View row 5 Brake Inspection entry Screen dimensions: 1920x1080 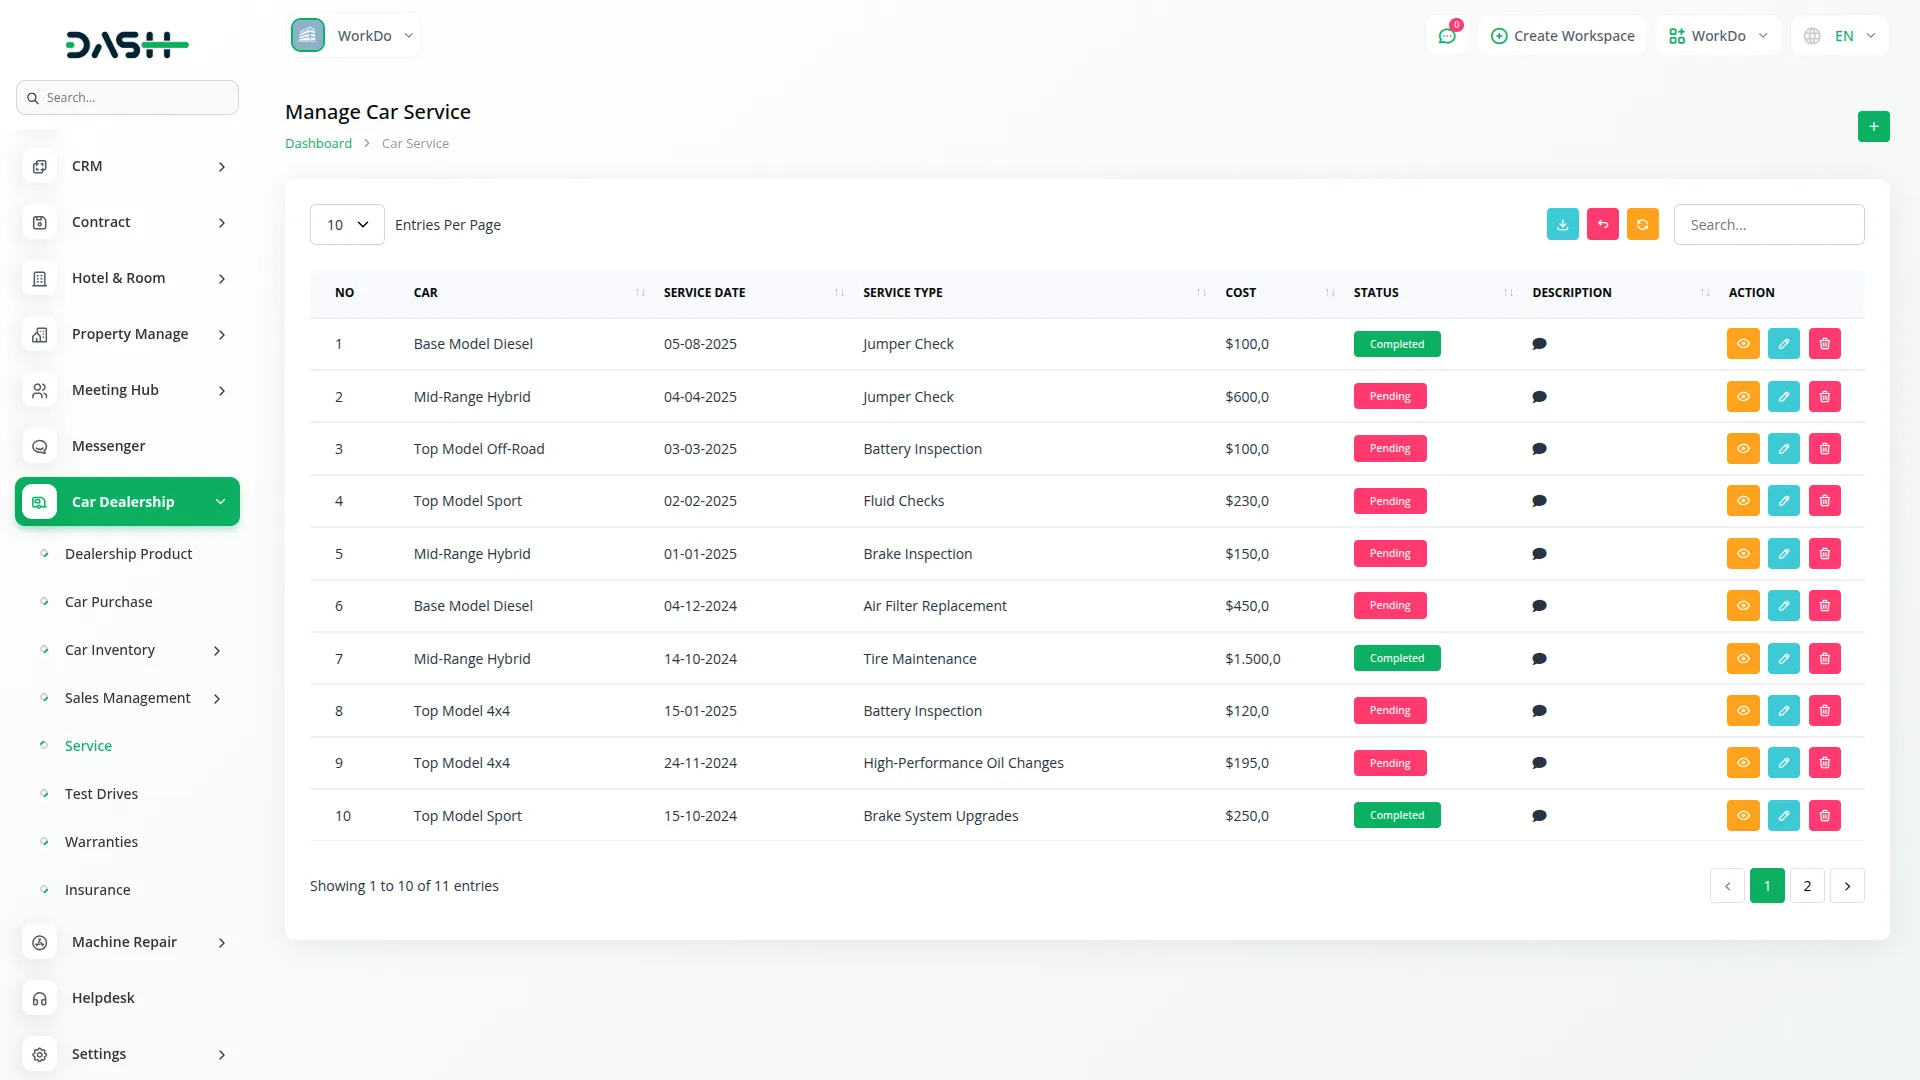click(1742, 554)
